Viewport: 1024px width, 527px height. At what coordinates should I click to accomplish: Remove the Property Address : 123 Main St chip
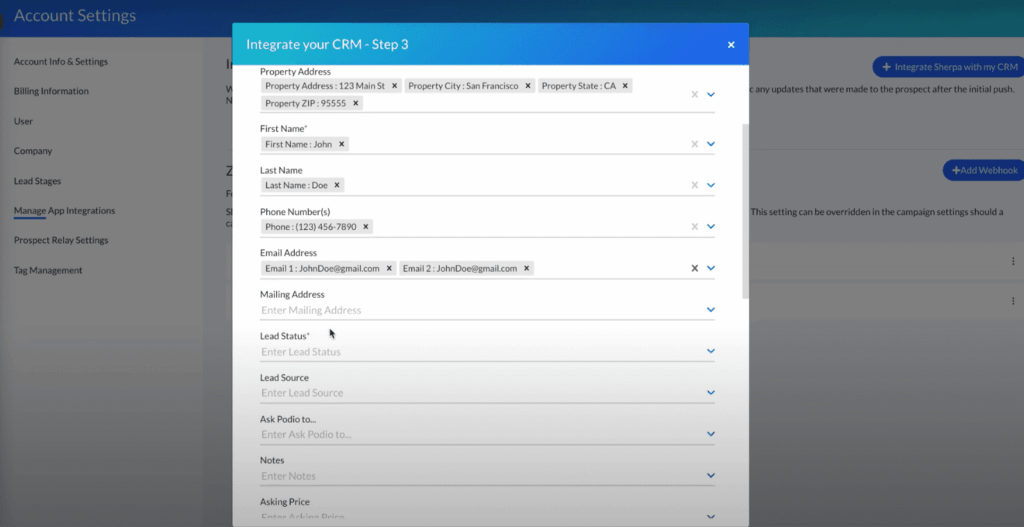tap(394, 86)
